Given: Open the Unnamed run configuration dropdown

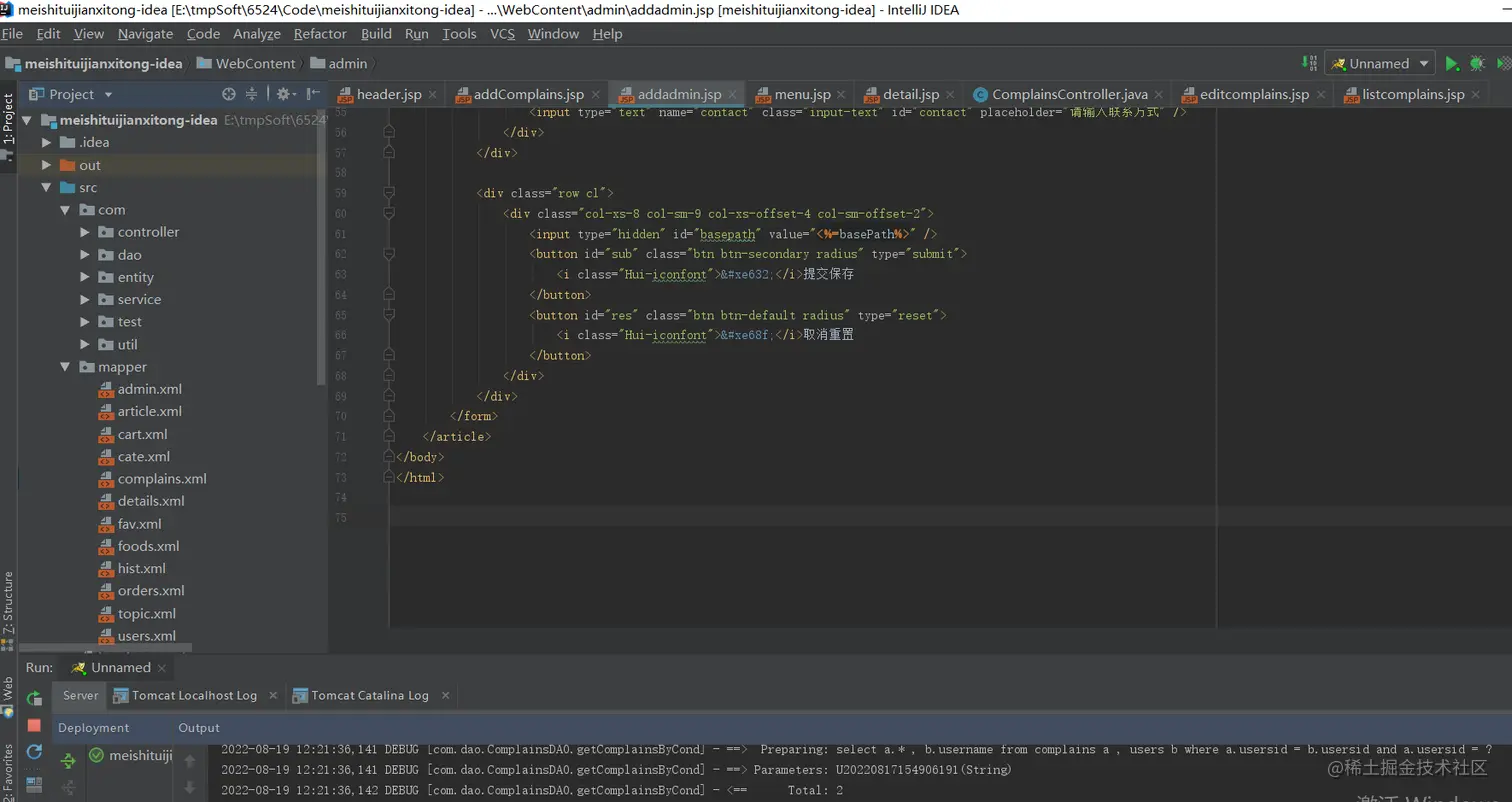Looking at the screenshot, I should coord(1380,63).
